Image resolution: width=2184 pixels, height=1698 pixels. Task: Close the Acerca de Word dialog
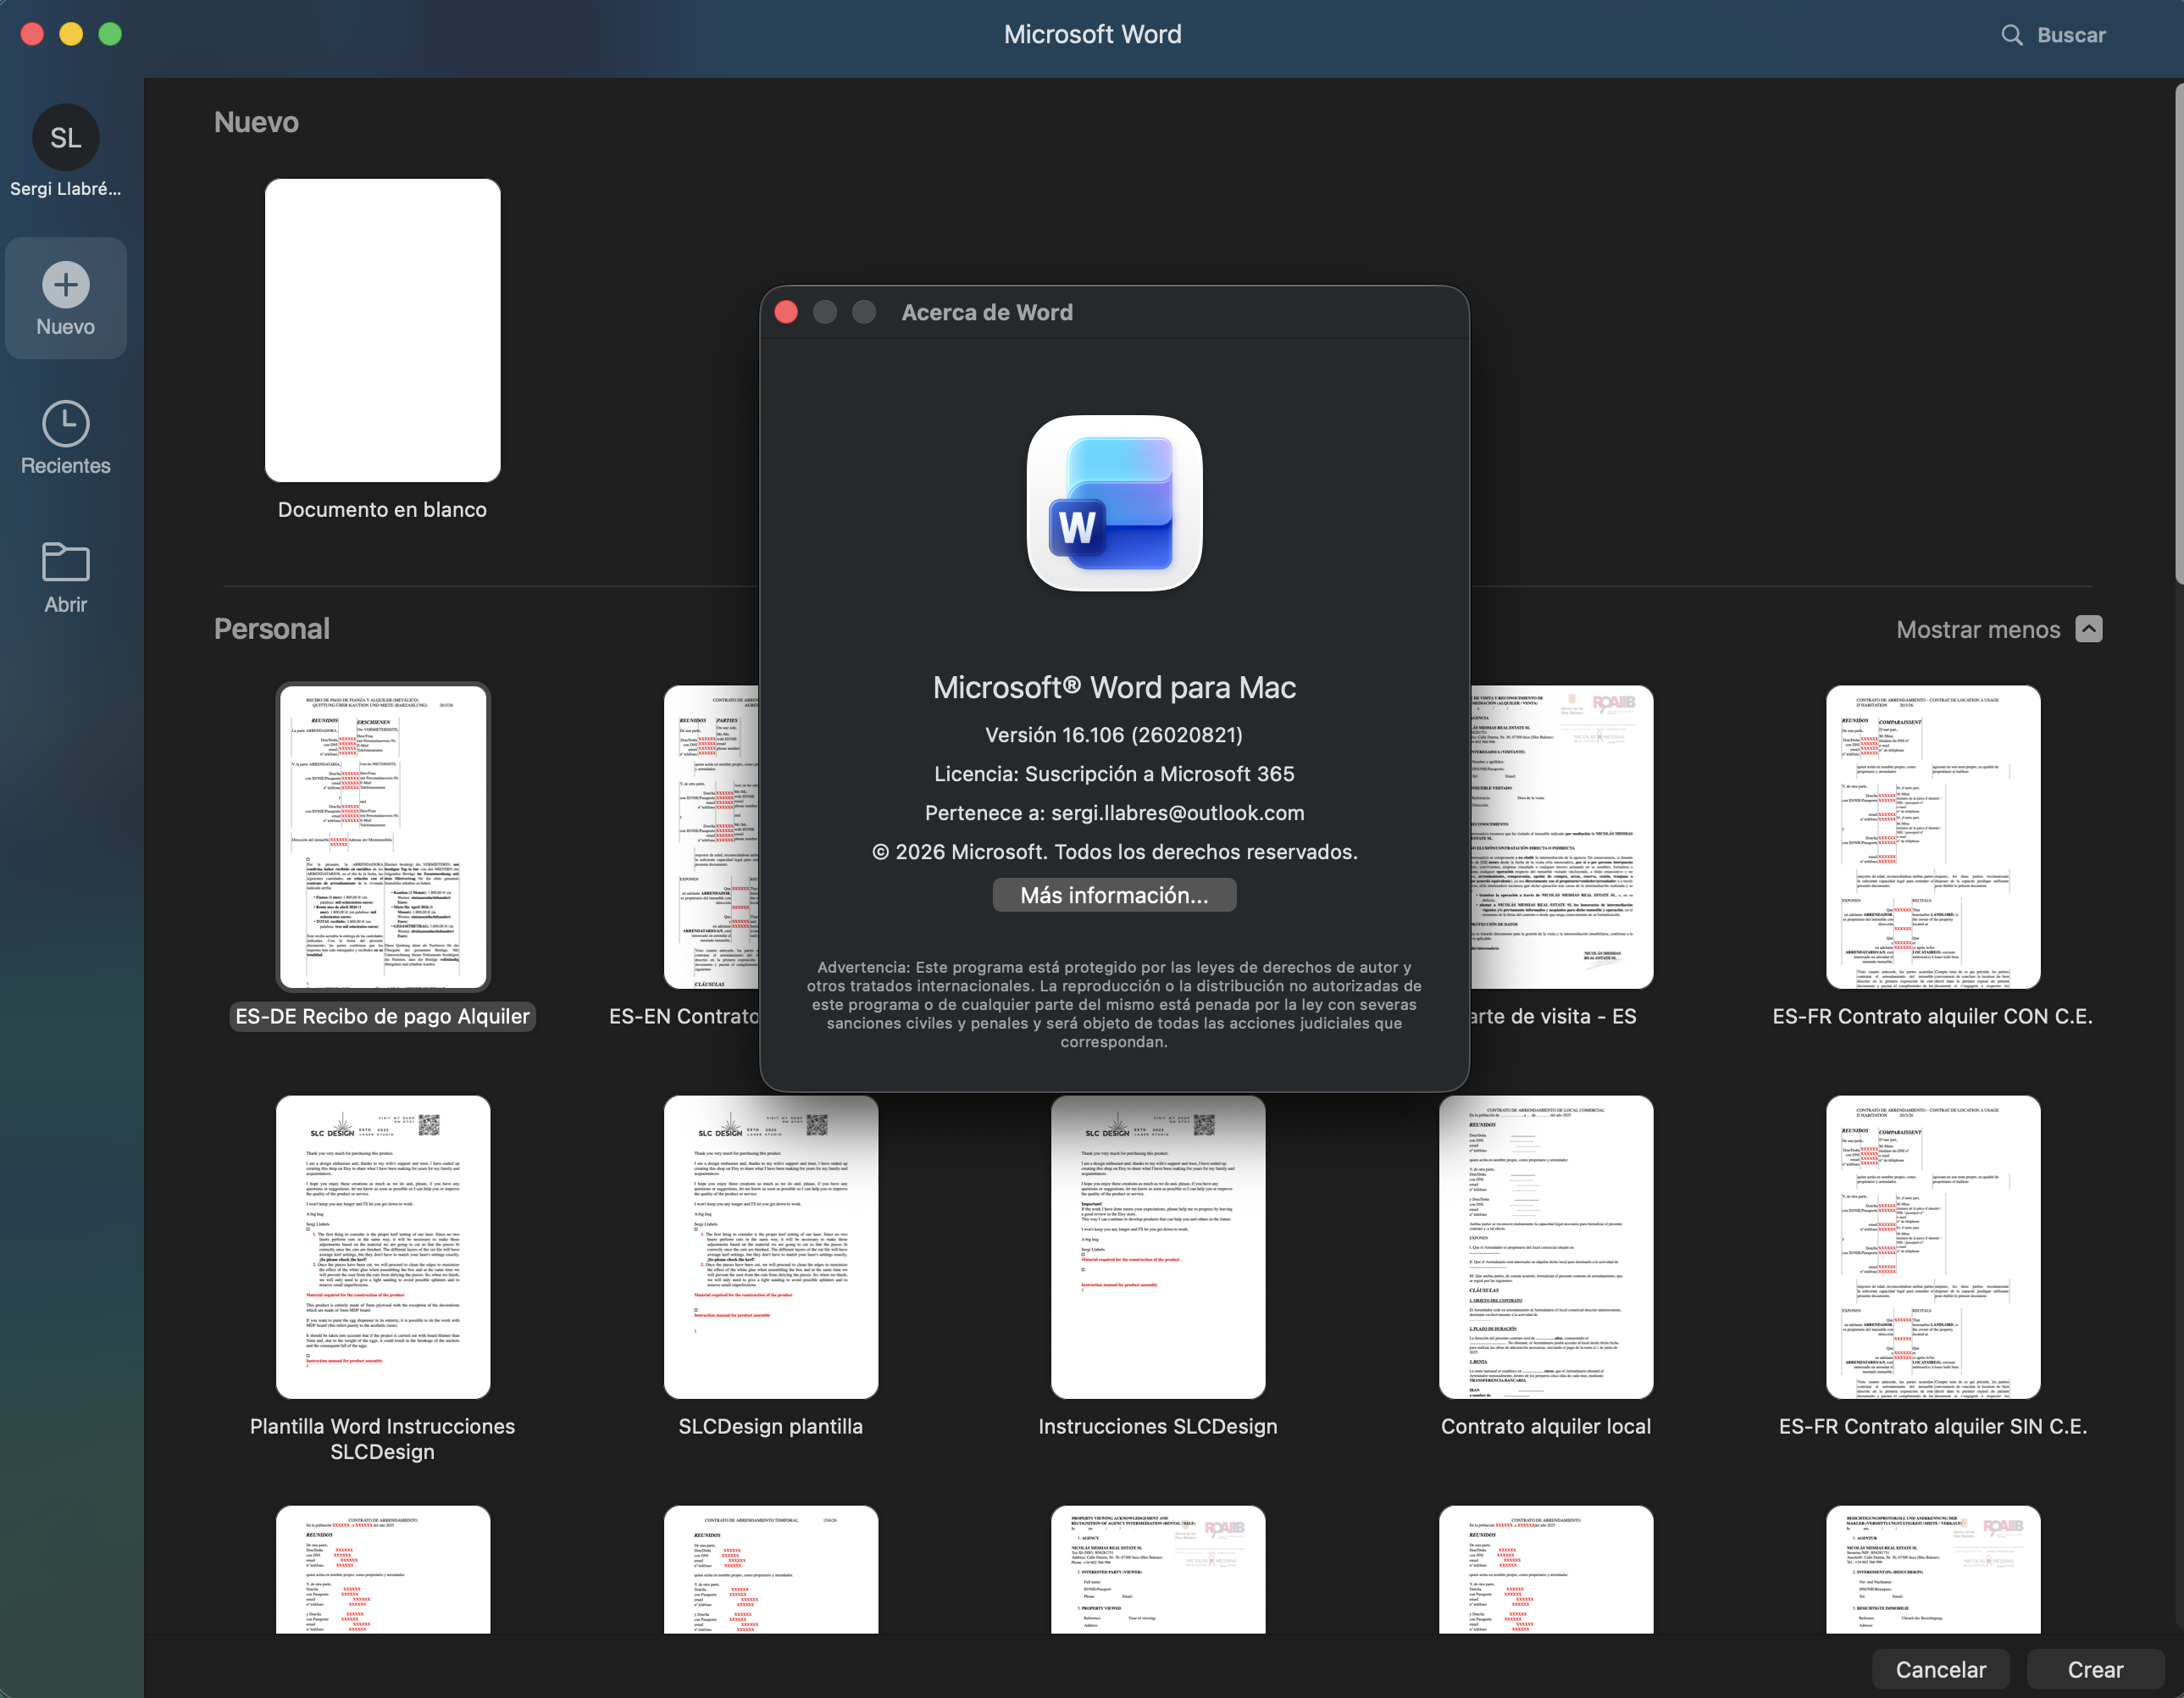pos(786,312)
